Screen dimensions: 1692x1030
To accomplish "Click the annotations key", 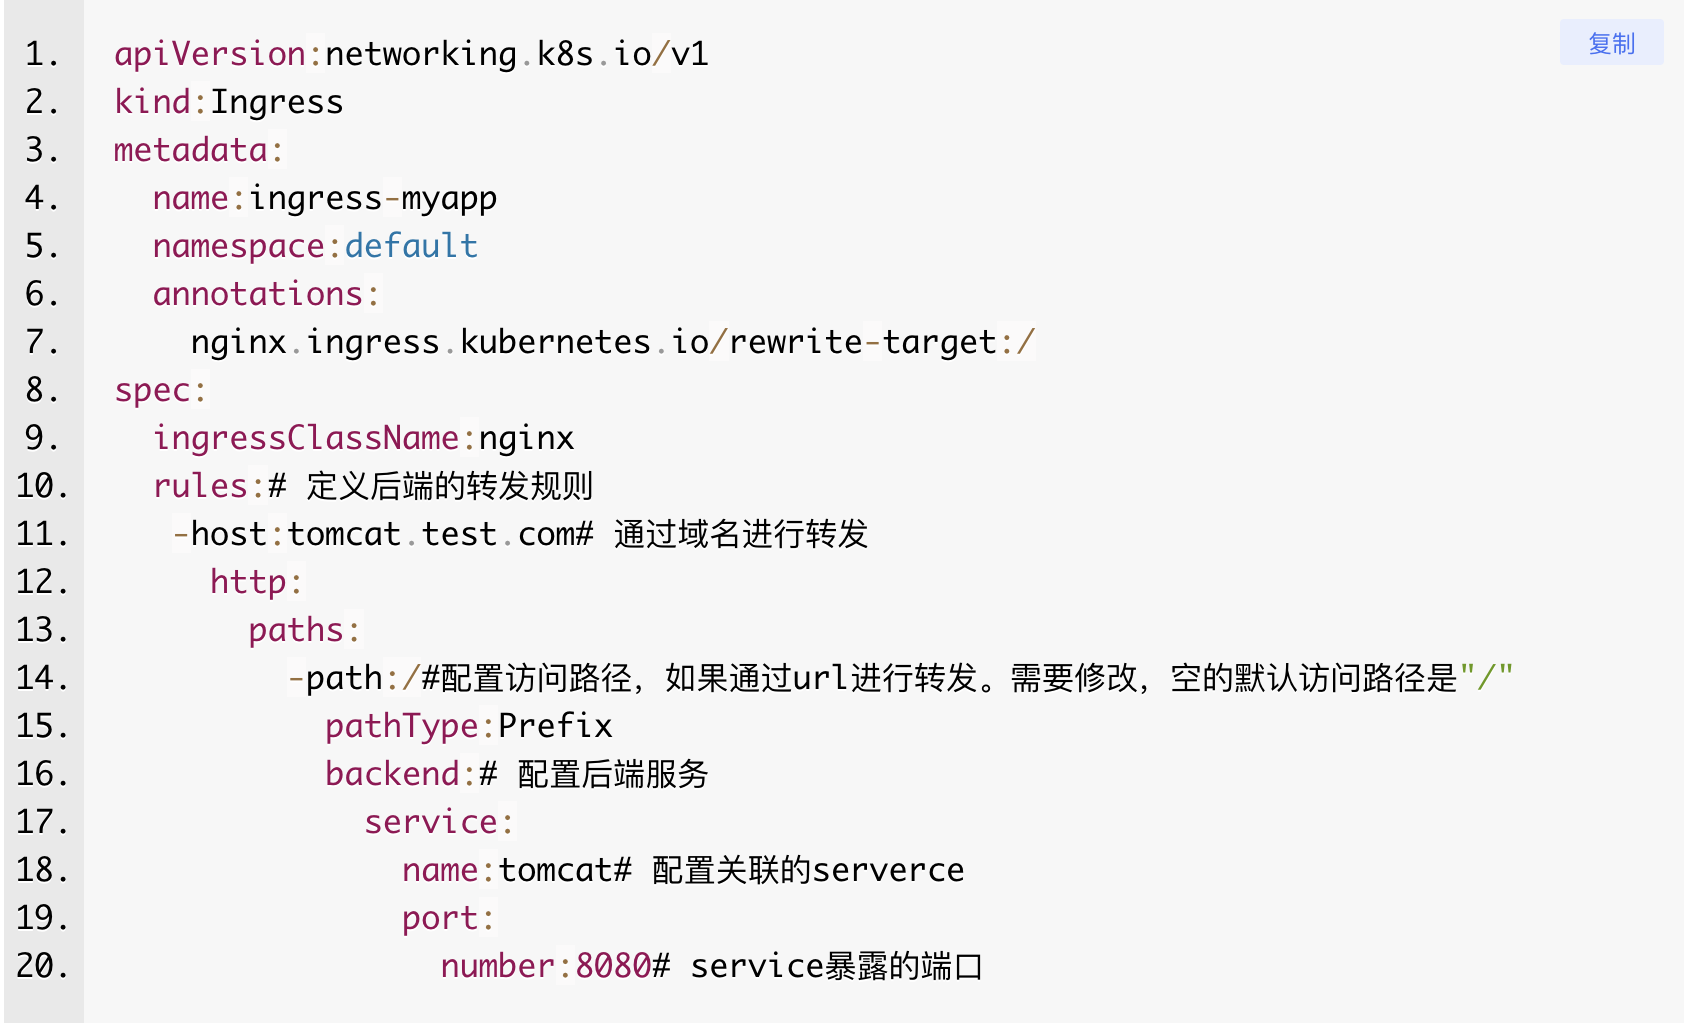I will 258,294.
